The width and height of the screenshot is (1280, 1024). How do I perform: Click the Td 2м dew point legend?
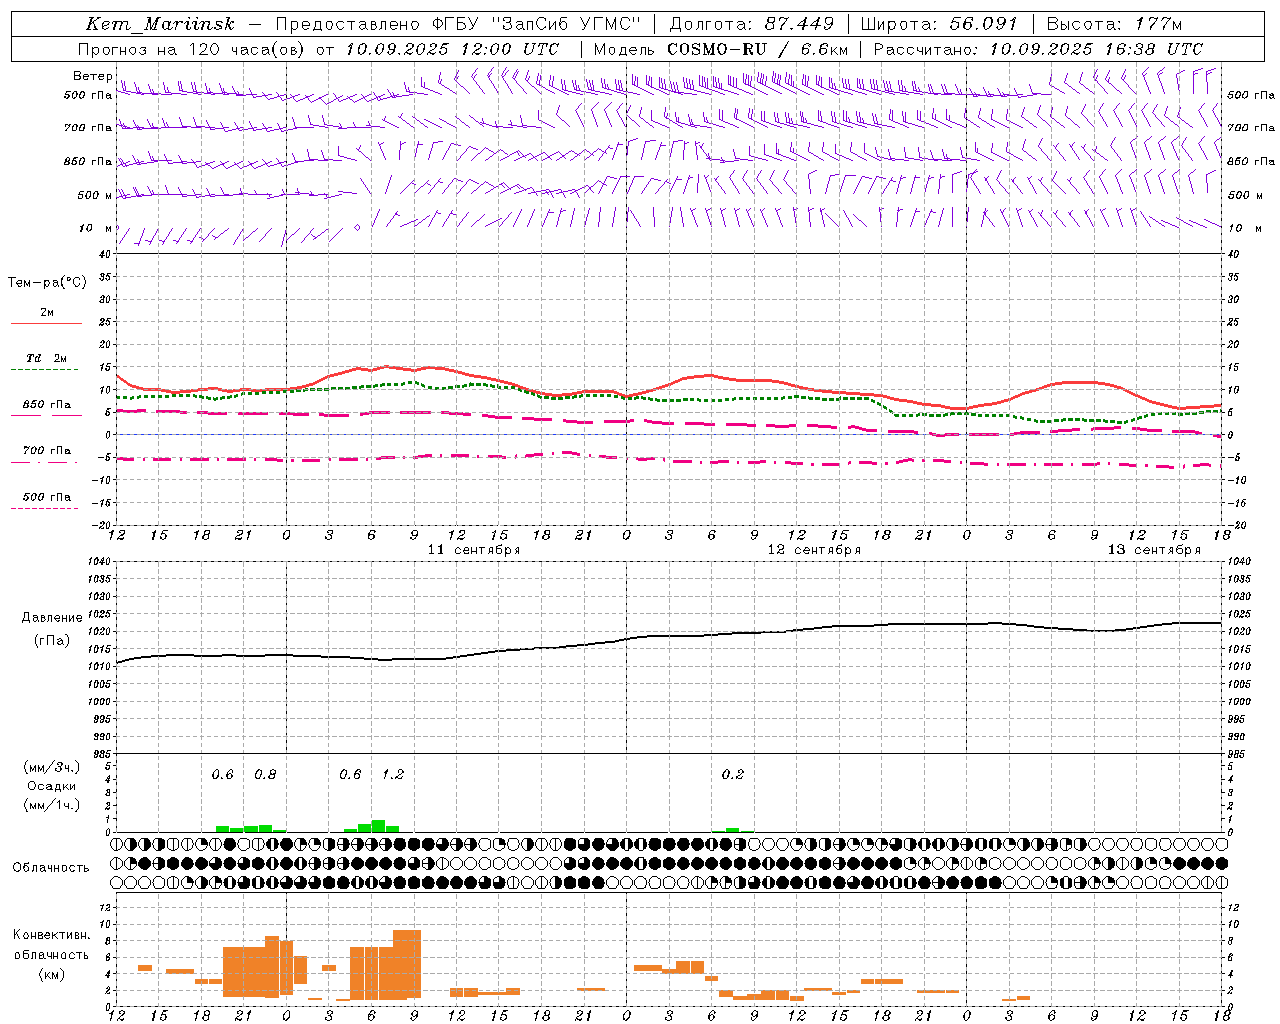(46, 362)
